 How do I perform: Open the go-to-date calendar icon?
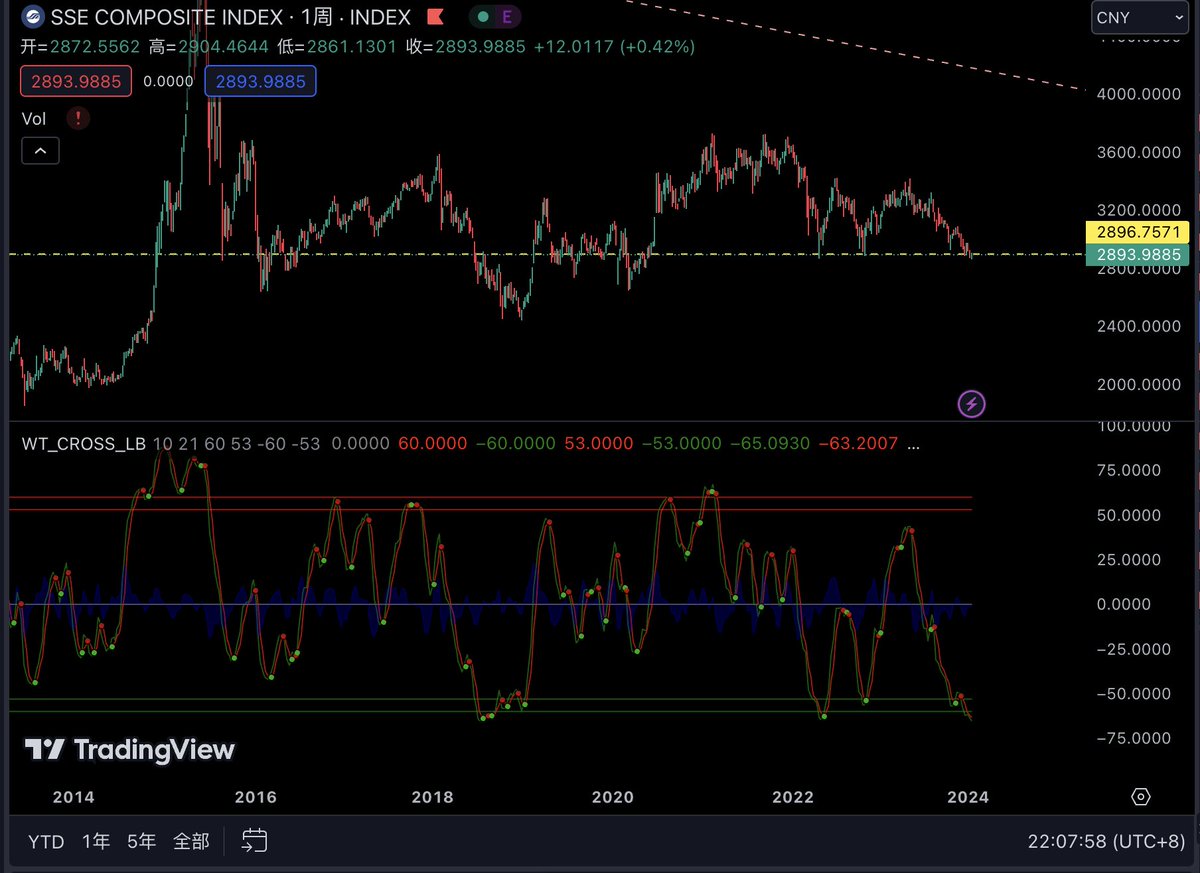click(254, 841)
